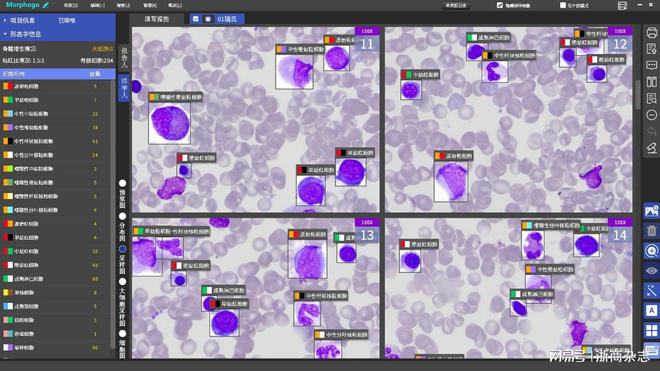The height and width of the screenshot is (371, 660).
Task: Select the side-by-side compare panels icon
Action: point(651,82)
